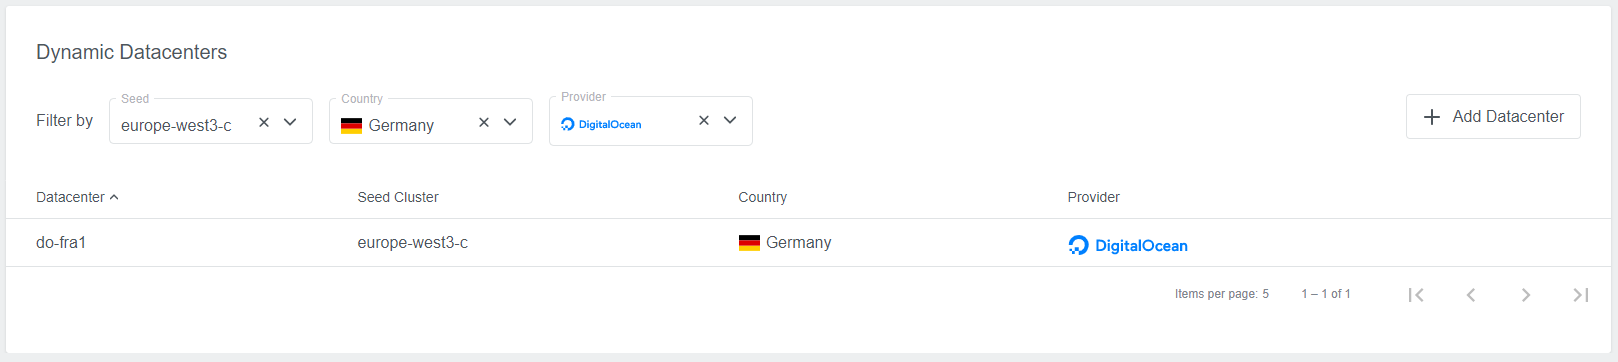Clear the Country filter Germany

(x=484, y=122)
